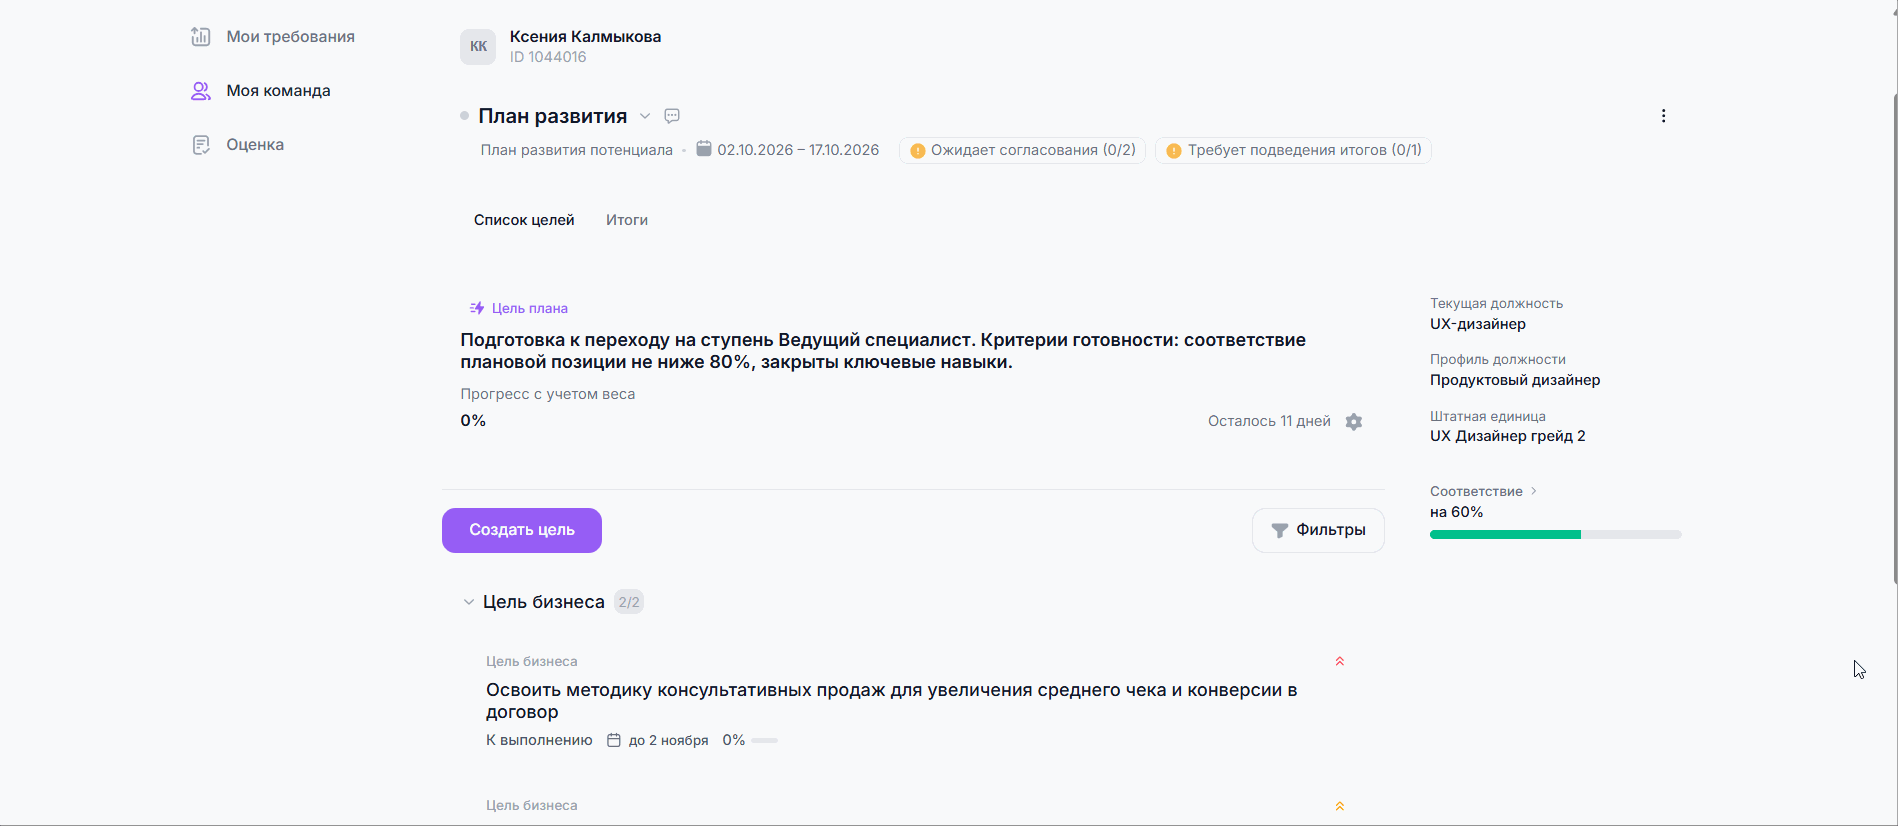Click the calendar icon before plan dates
The image size is (1898, 826).
[704, 149]
